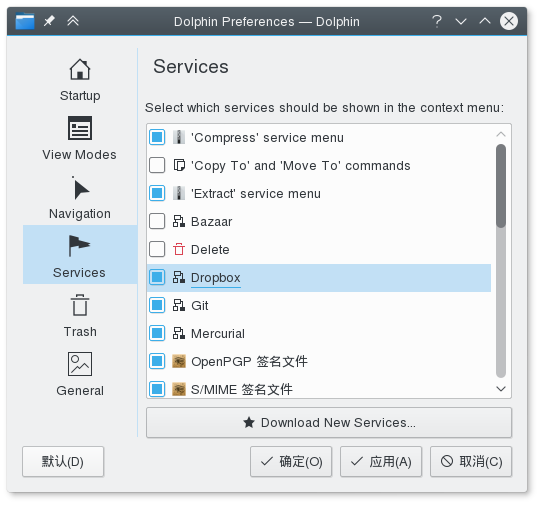Click the 应用(A) apply button
The height and width of the screenshot is (505, 540).
coord(381,462)
